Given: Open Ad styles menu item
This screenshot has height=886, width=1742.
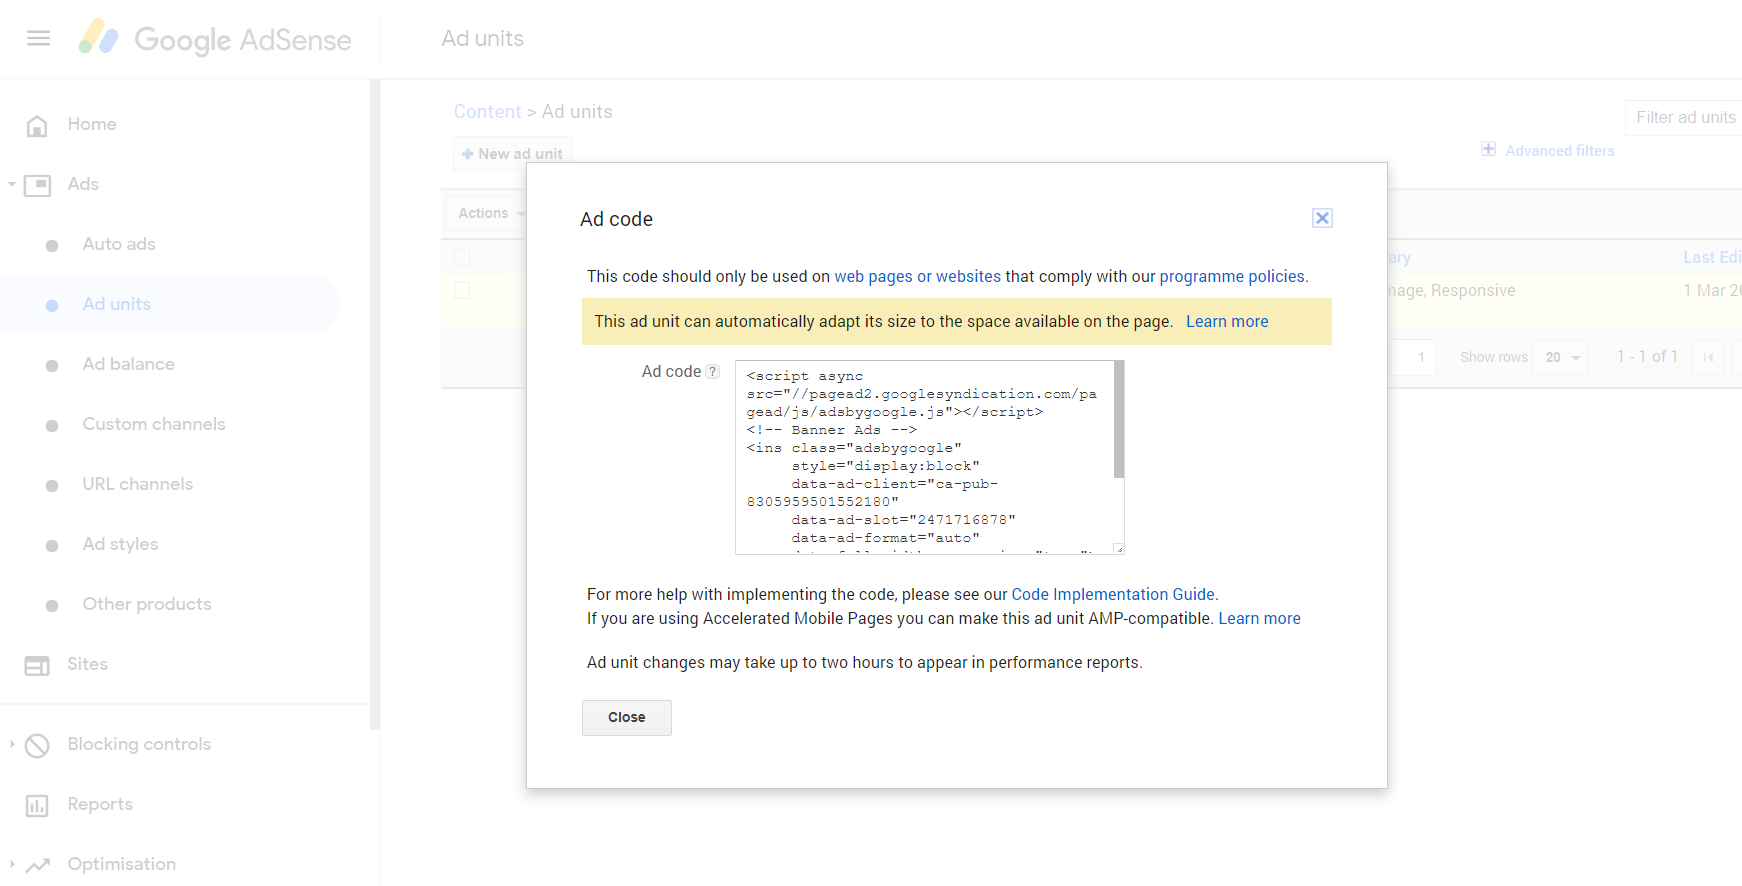Looking at the screenshot, I should coord(121,544).
